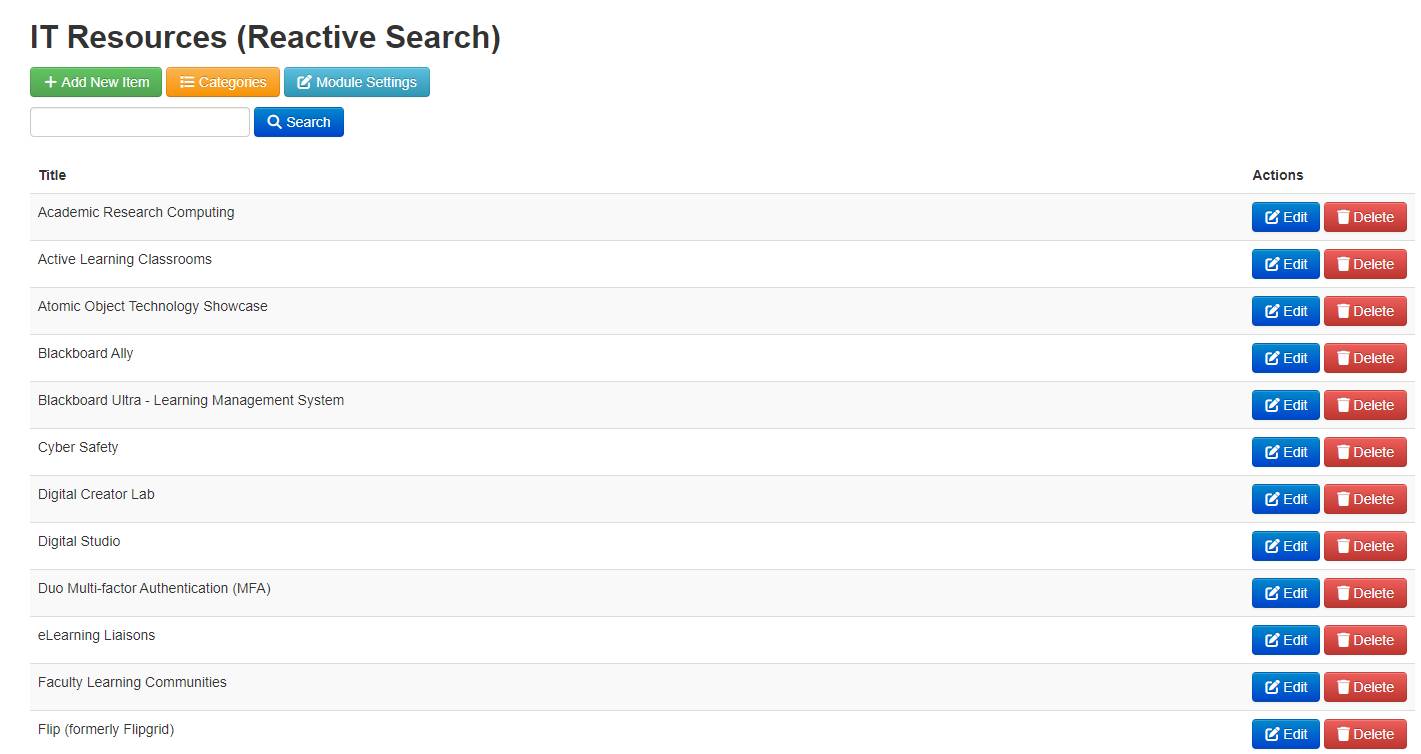The width and height of the screenshot is (1421, 754).
Task: Click the edit pencil icon for Flip (formerly Flipgrid)
Action: coord(1272,733)
